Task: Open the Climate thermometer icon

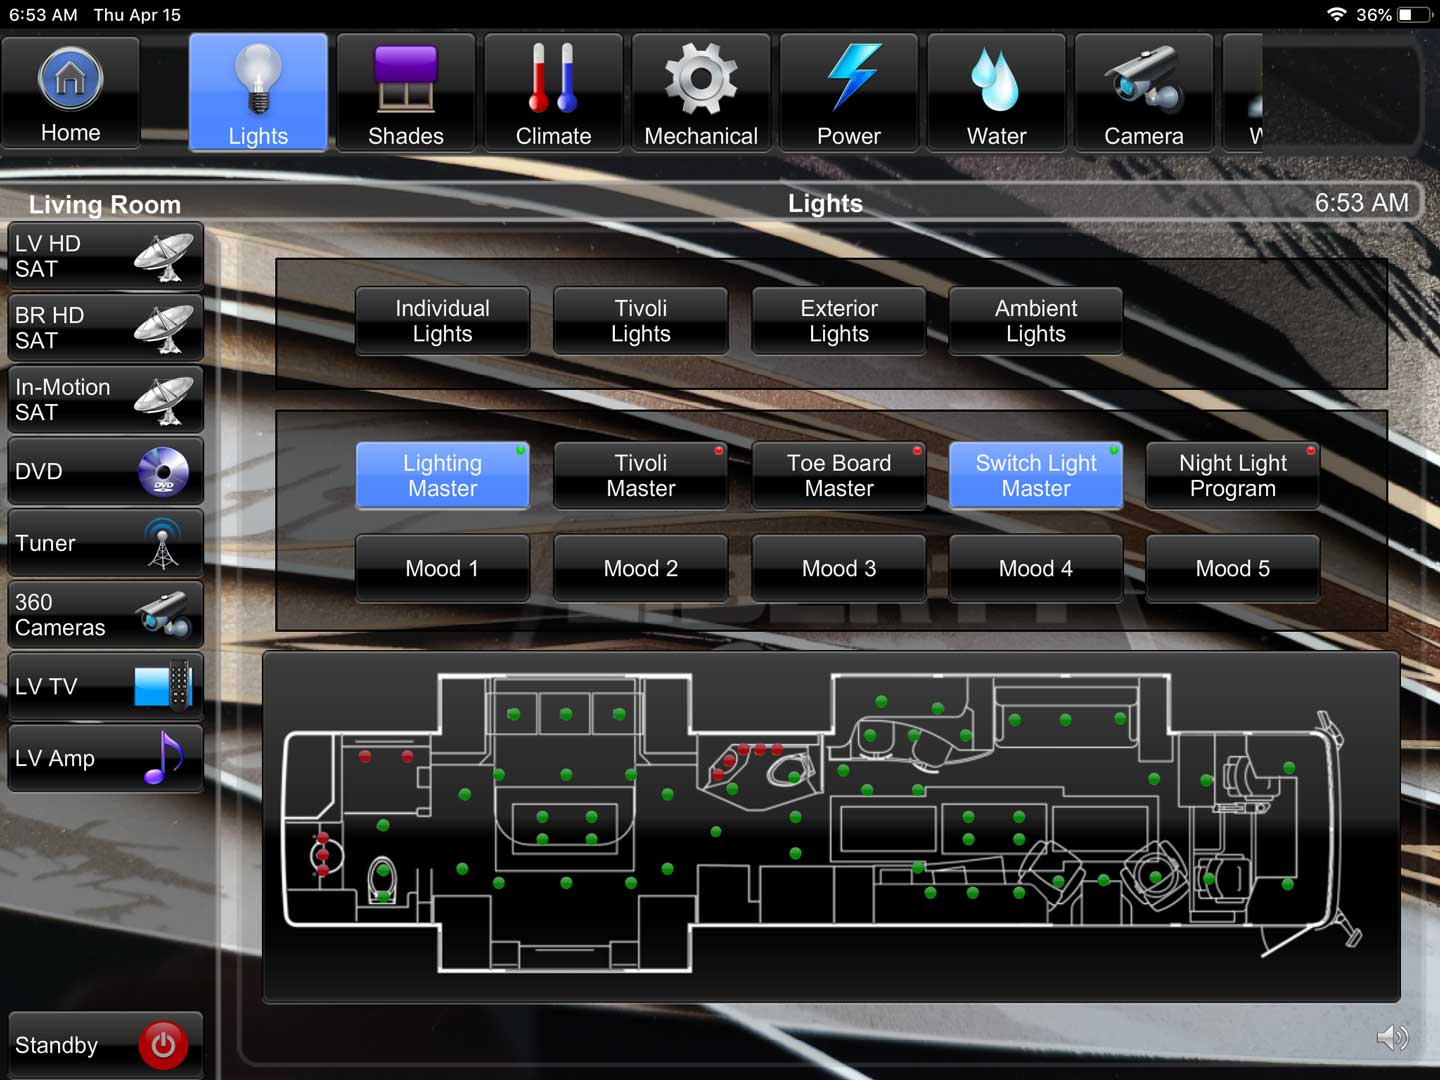Action: point(553,92)
